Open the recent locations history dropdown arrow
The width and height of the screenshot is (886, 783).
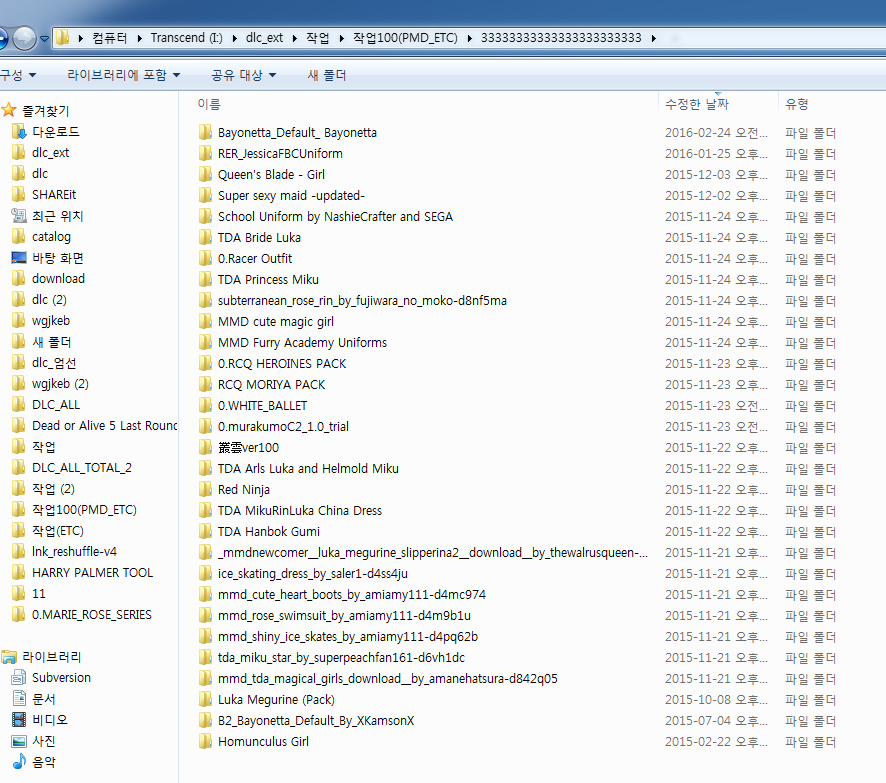pos(45,39)
